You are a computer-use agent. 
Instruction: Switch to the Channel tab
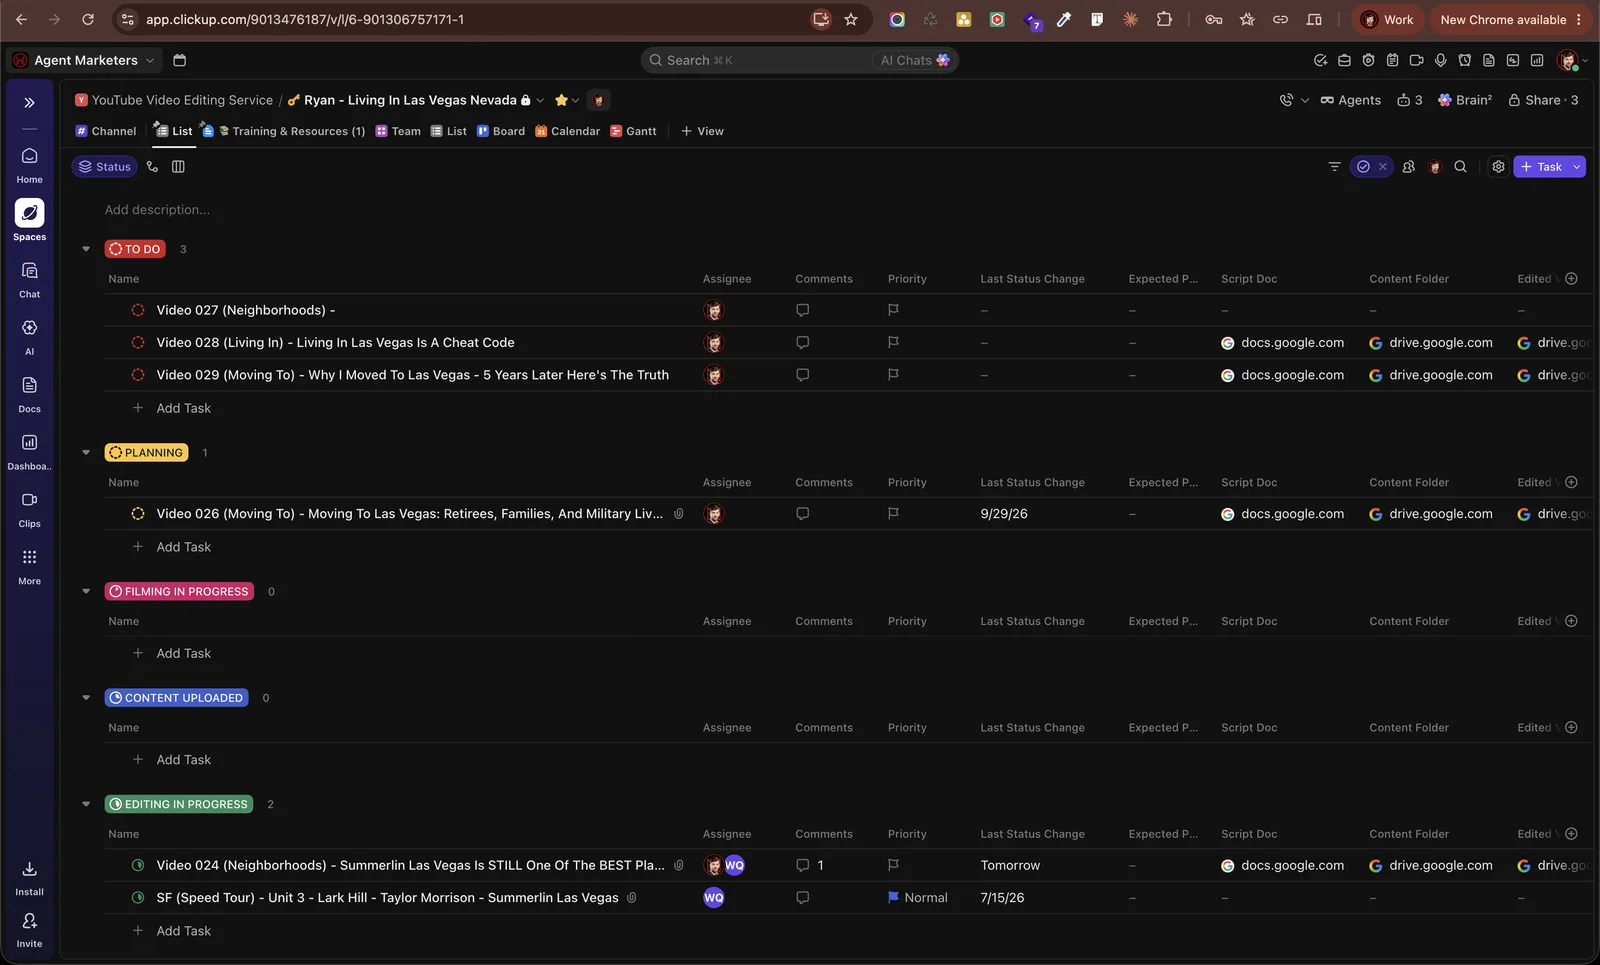click(106, 131)
